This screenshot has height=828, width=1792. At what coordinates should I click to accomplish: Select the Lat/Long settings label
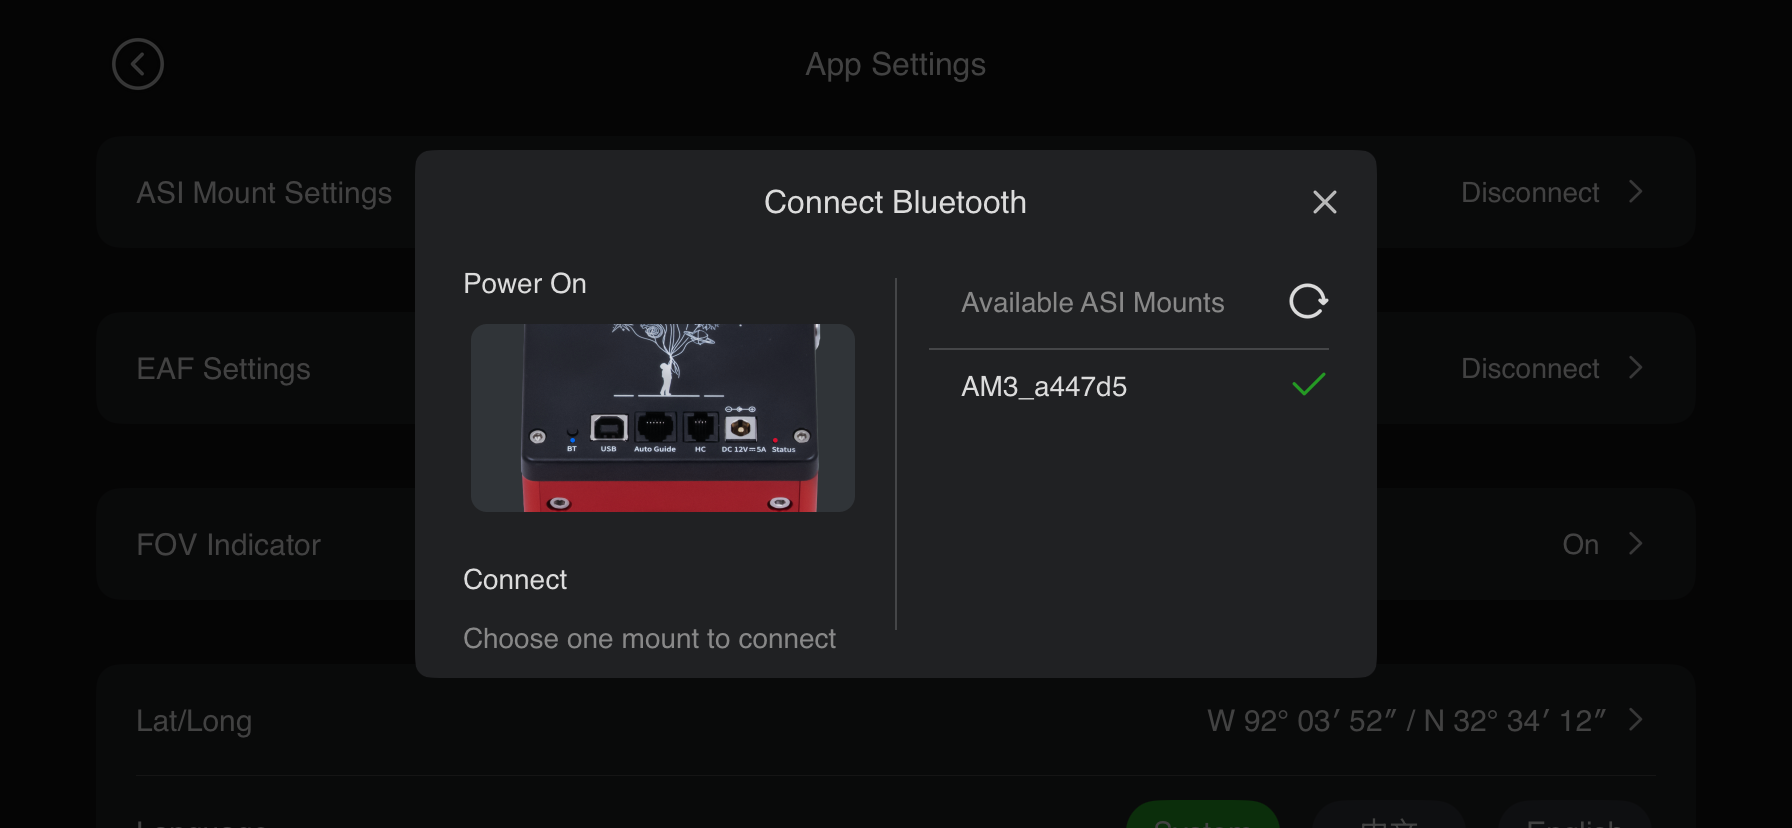click(194, 721)
